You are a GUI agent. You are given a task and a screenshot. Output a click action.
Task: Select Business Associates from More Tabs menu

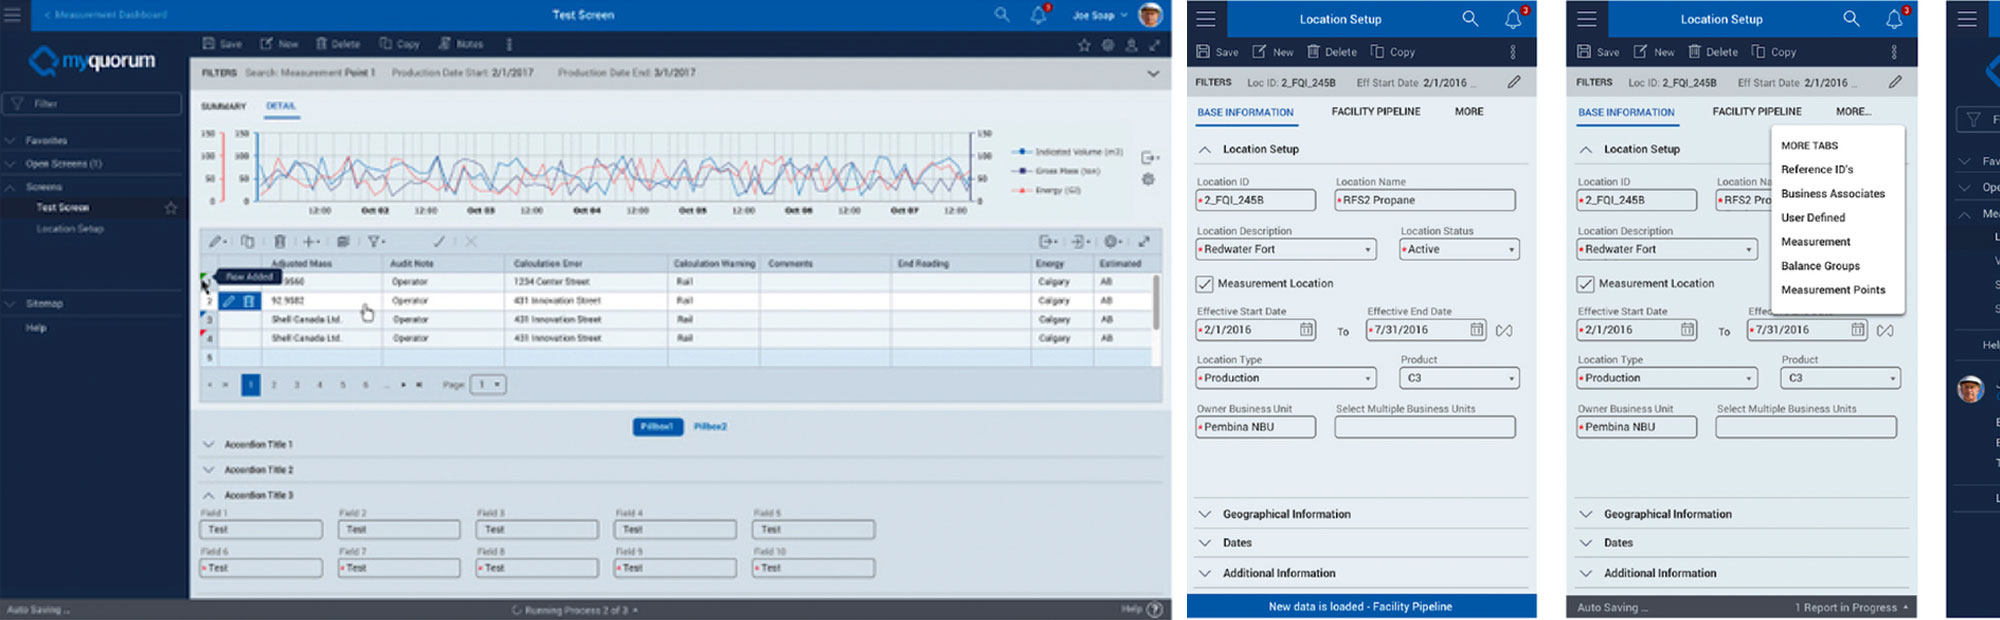click(1832, 194)
